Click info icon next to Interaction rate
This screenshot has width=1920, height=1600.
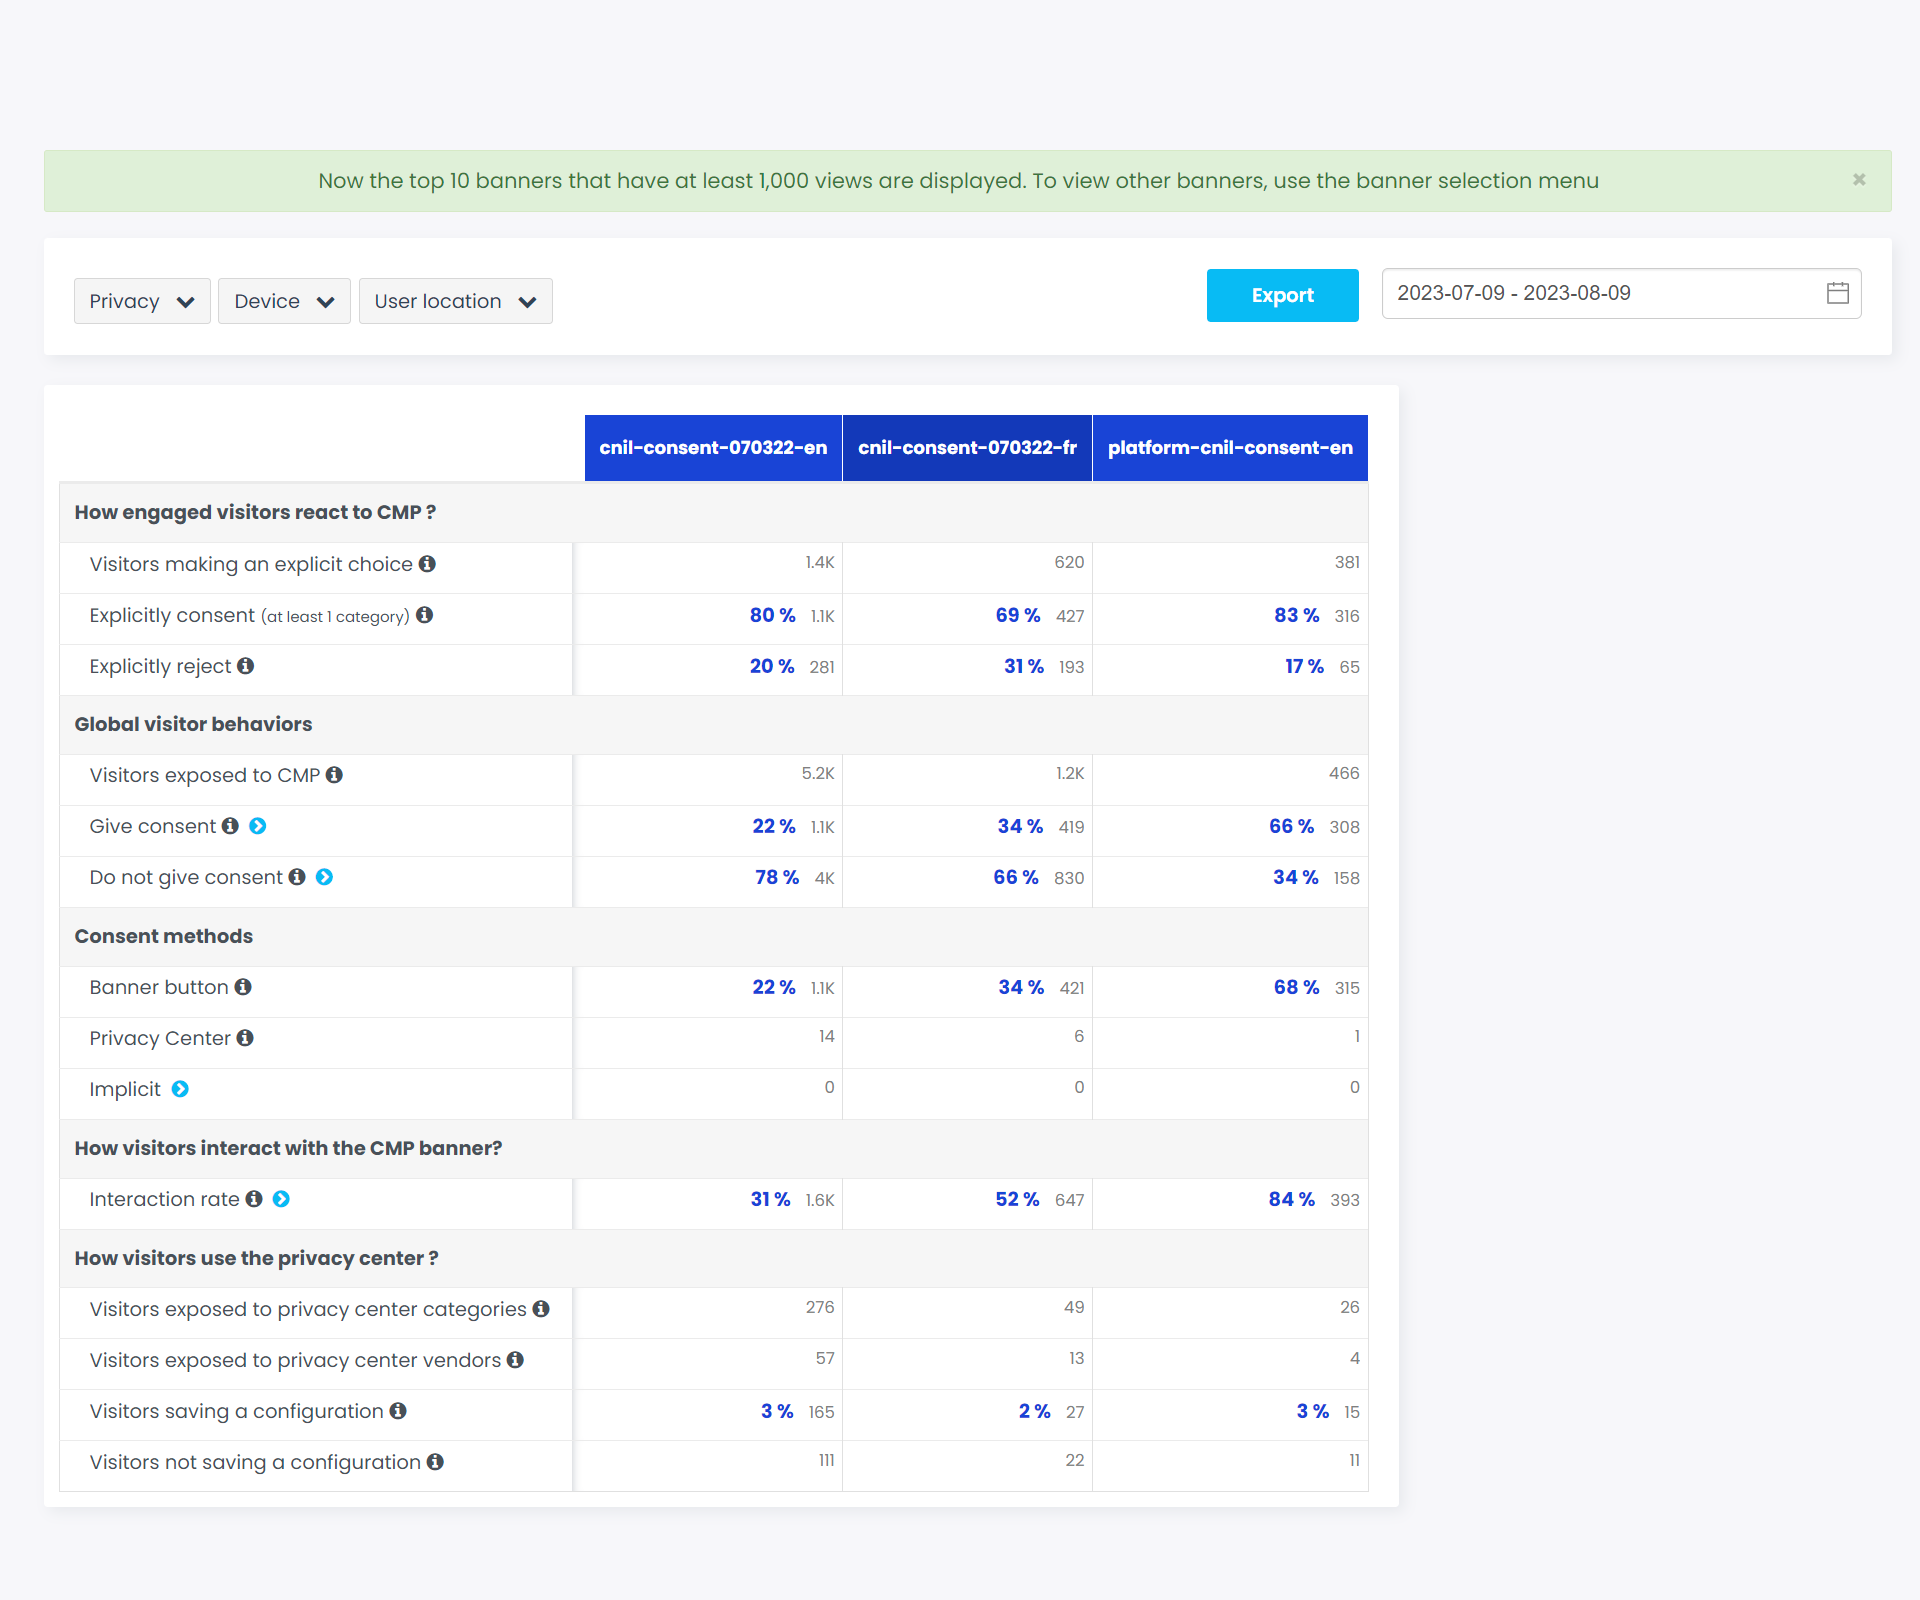[x=254, y=1199]
